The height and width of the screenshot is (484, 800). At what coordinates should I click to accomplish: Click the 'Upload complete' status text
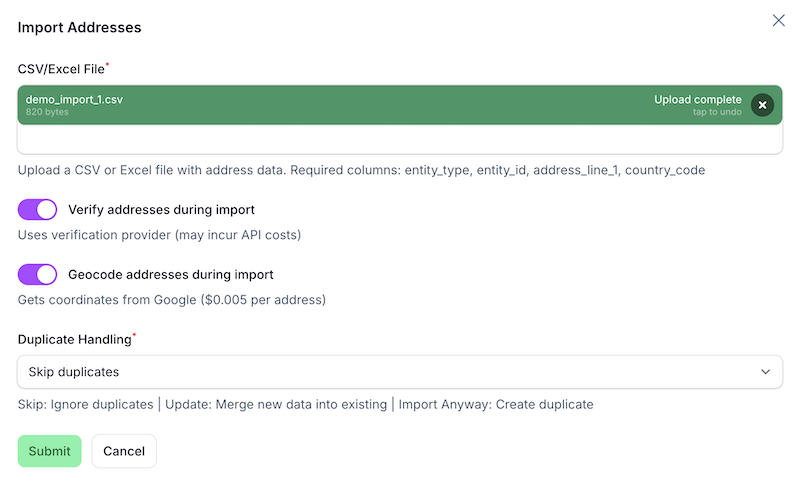tap(698, 99)
